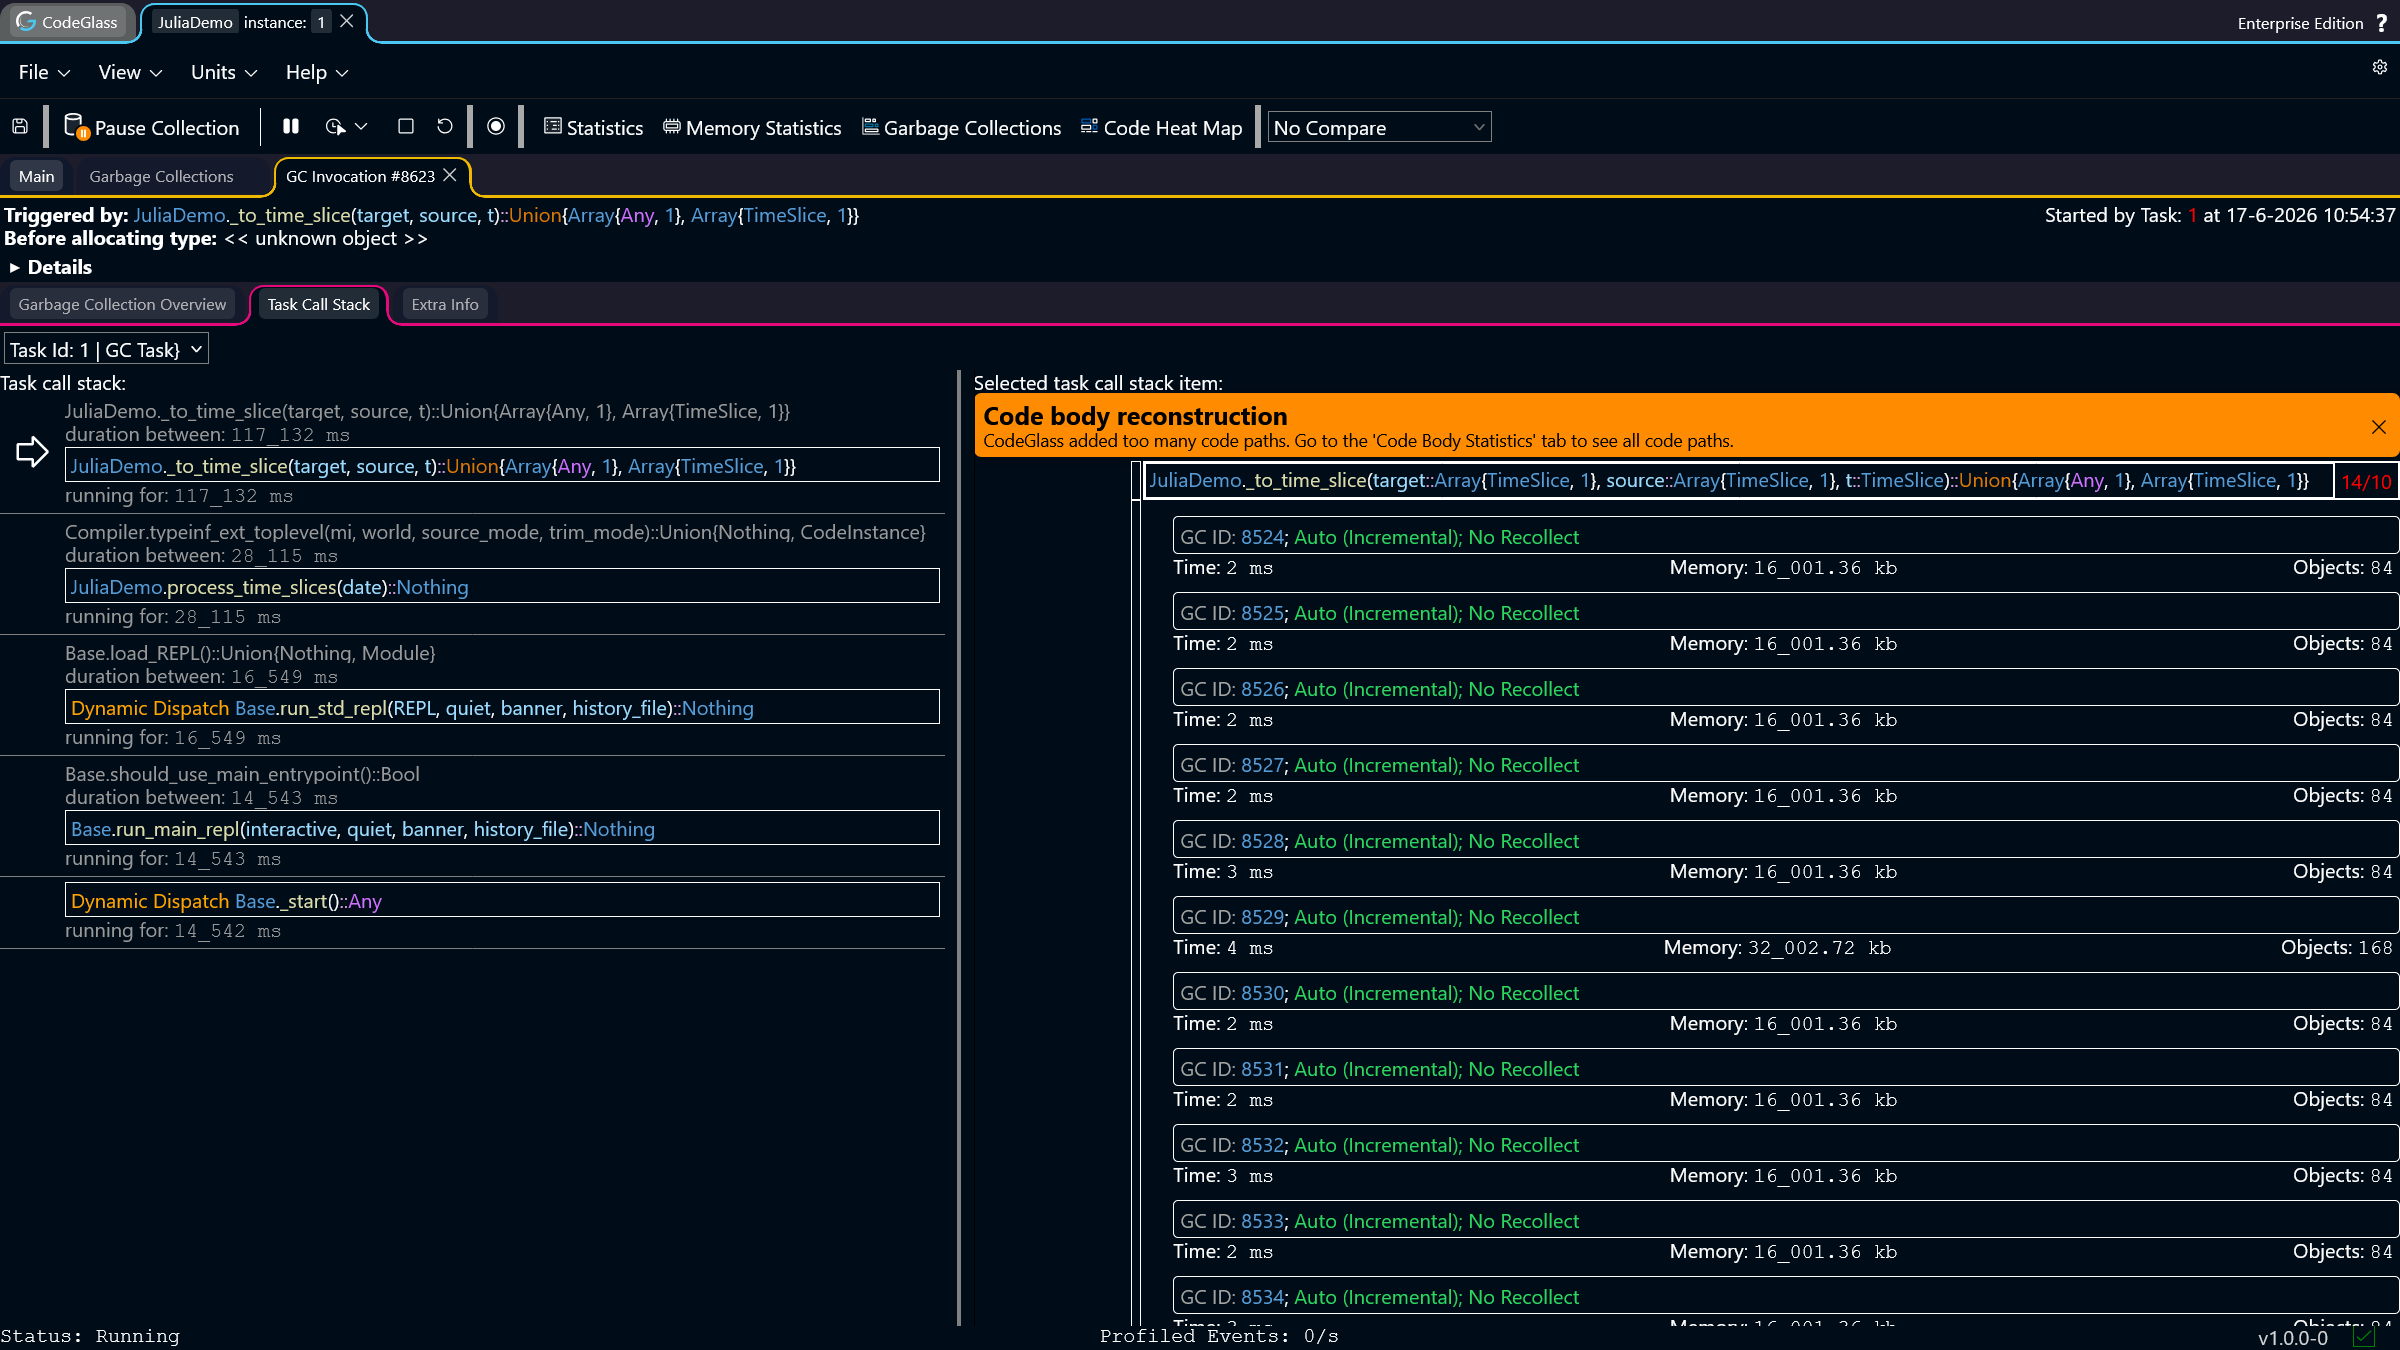Open the File menu
Screen dimensions: 2400x1350
44,72
